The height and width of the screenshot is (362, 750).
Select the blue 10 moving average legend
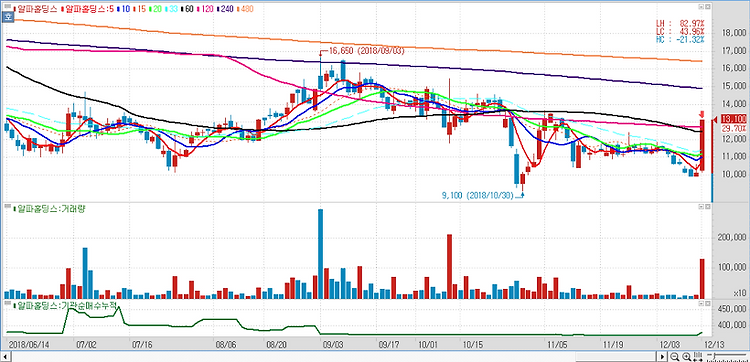coord(124,9)
